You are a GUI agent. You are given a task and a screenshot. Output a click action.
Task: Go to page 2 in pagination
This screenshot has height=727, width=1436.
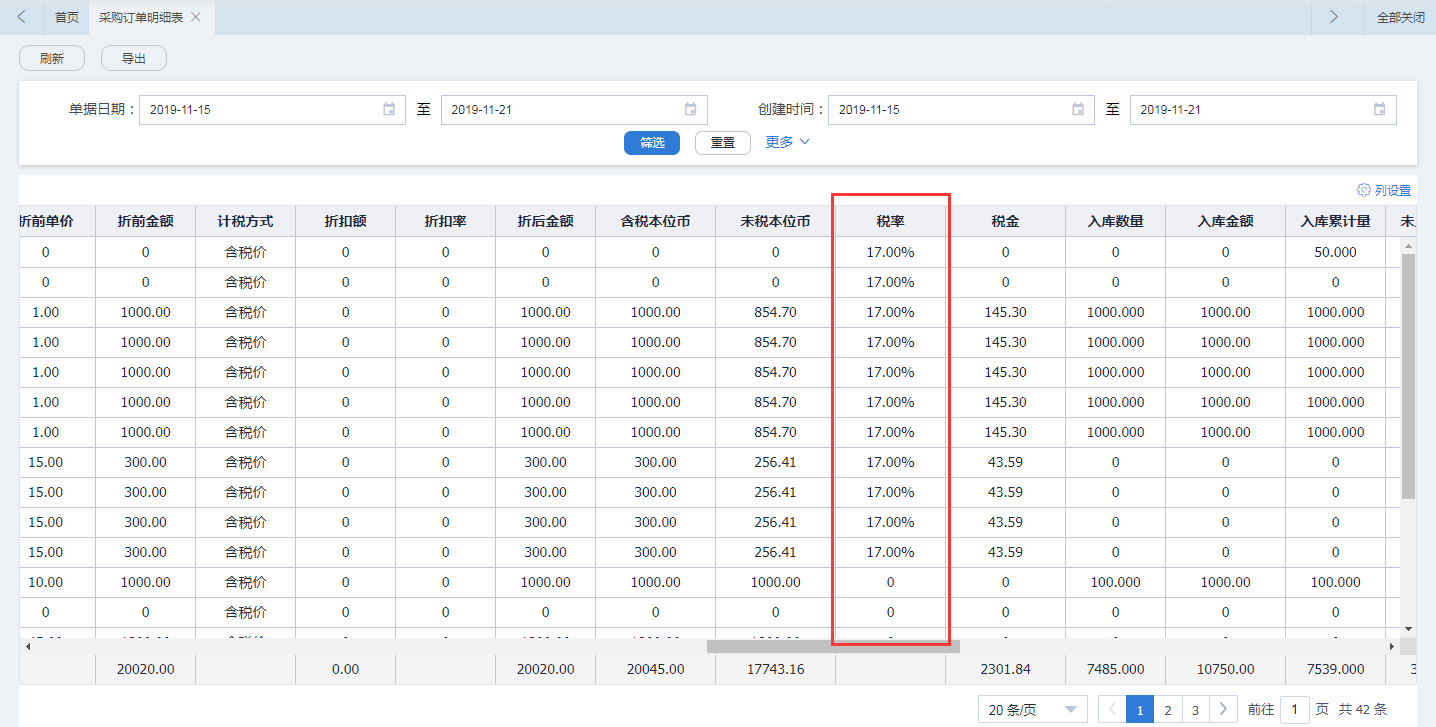tap(1167, 709)
